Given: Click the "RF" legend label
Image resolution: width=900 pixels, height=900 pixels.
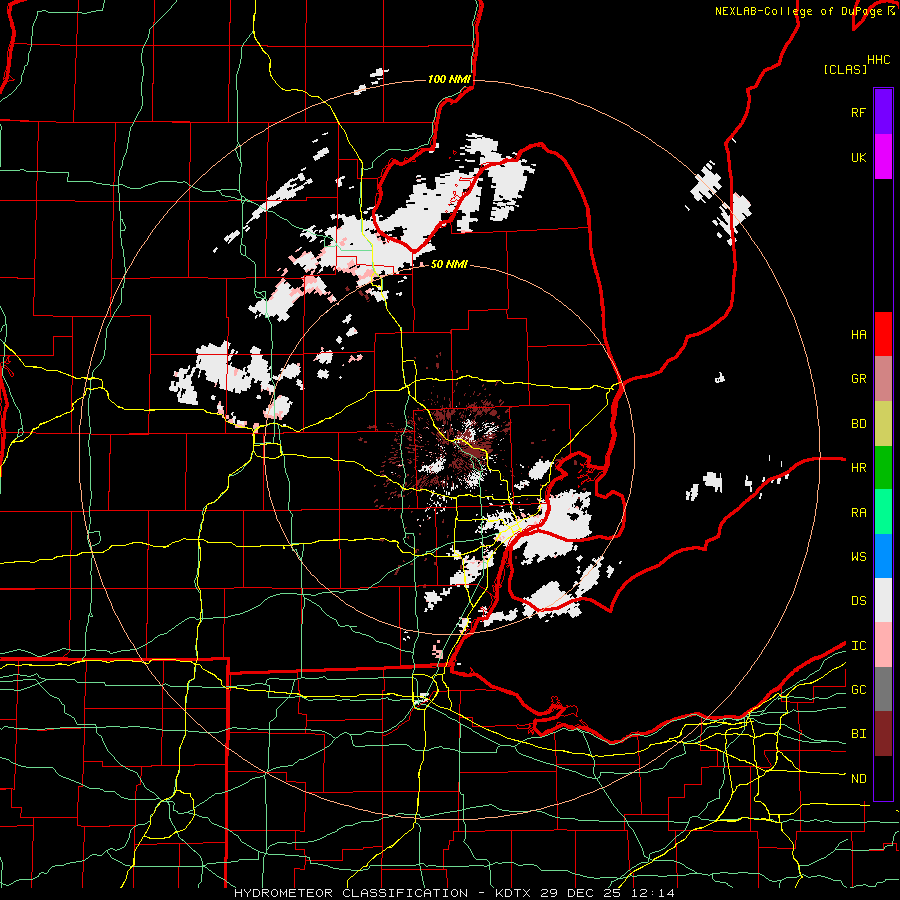Looking at the screenshot, I should (x=858, y=112).
